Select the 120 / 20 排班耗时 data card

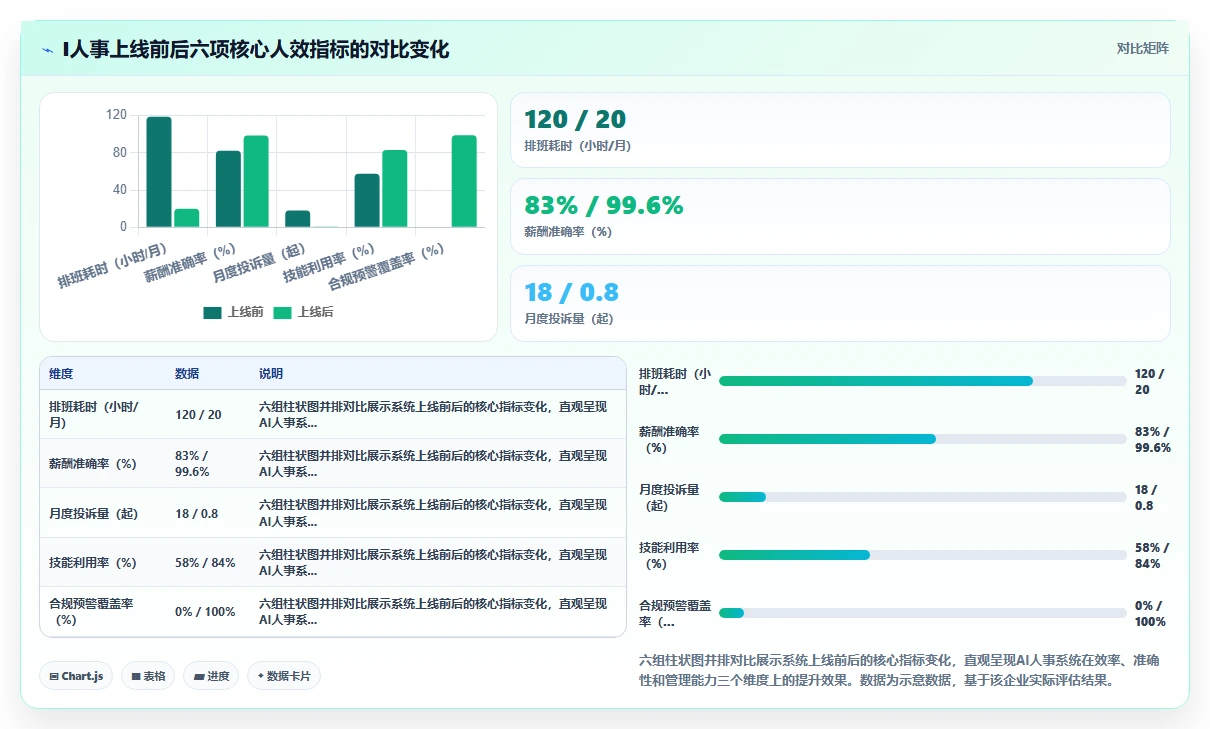pyautogui.click(x=840, y=130)
